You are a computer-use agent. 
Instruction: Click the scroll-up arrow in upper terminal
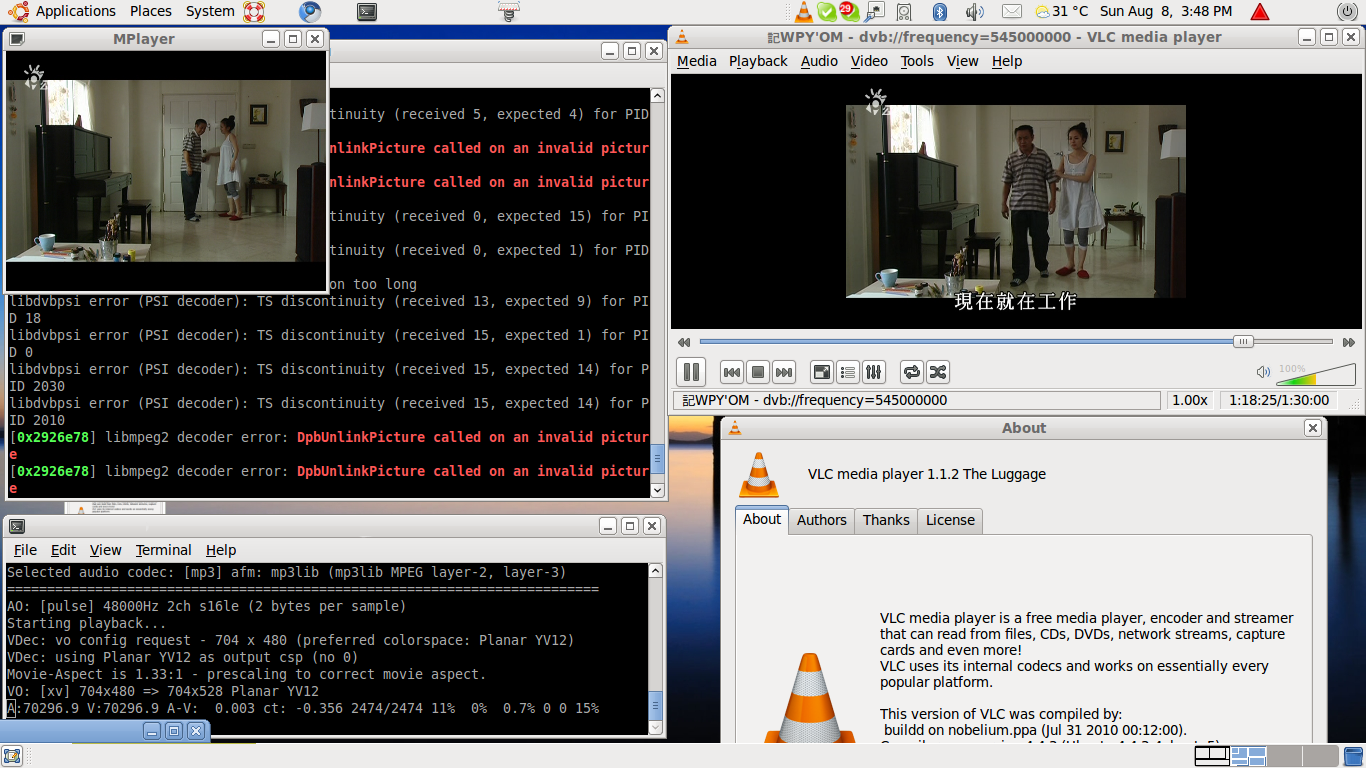click(x=657, y=96)
